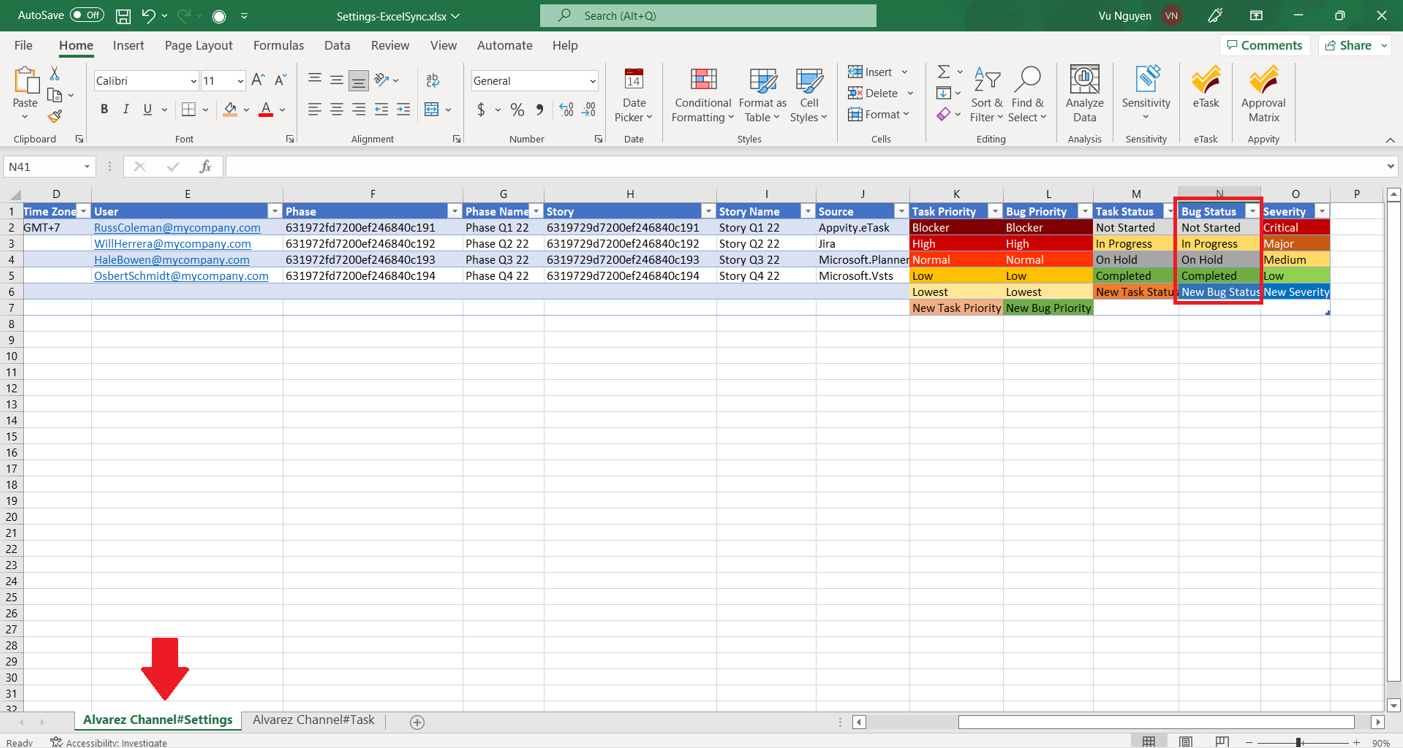
Task: Open Conditional Formatting in the ribbon
Action: pos(702,95)
